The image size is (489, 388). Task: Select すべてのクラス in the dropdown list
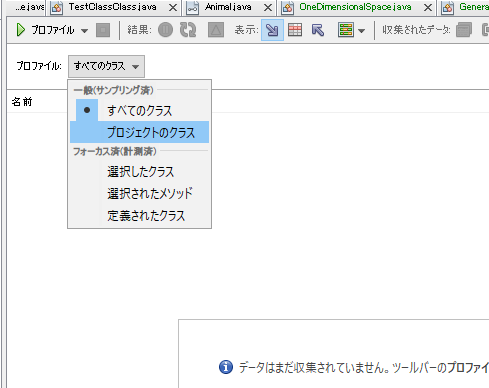[139, 110]
